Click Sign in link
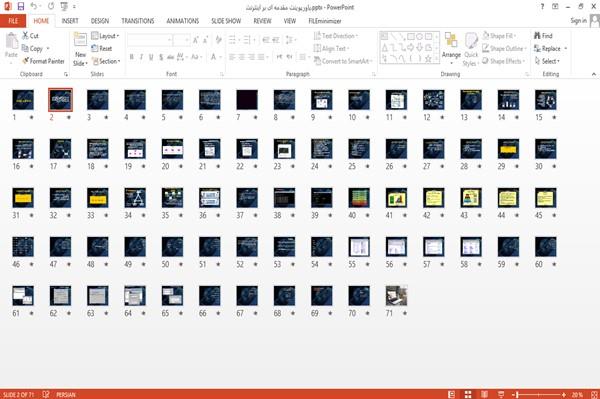The image size is (600, 399). [x=578, y=21]
